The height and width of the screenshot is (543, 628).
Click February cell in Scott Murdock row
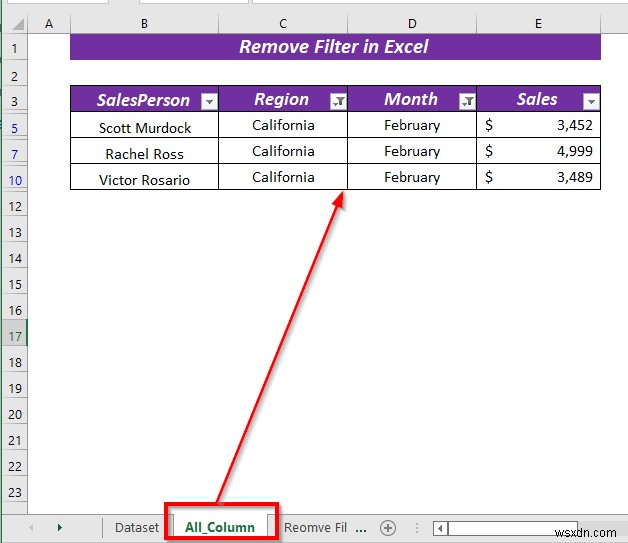412,125
